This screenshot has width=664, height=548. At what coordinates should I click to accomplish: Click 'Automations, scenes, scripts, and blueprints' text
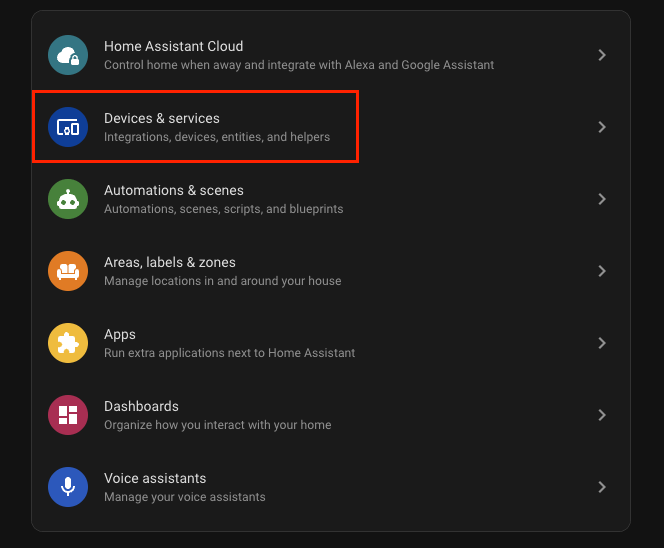click(x=224, y=209)
